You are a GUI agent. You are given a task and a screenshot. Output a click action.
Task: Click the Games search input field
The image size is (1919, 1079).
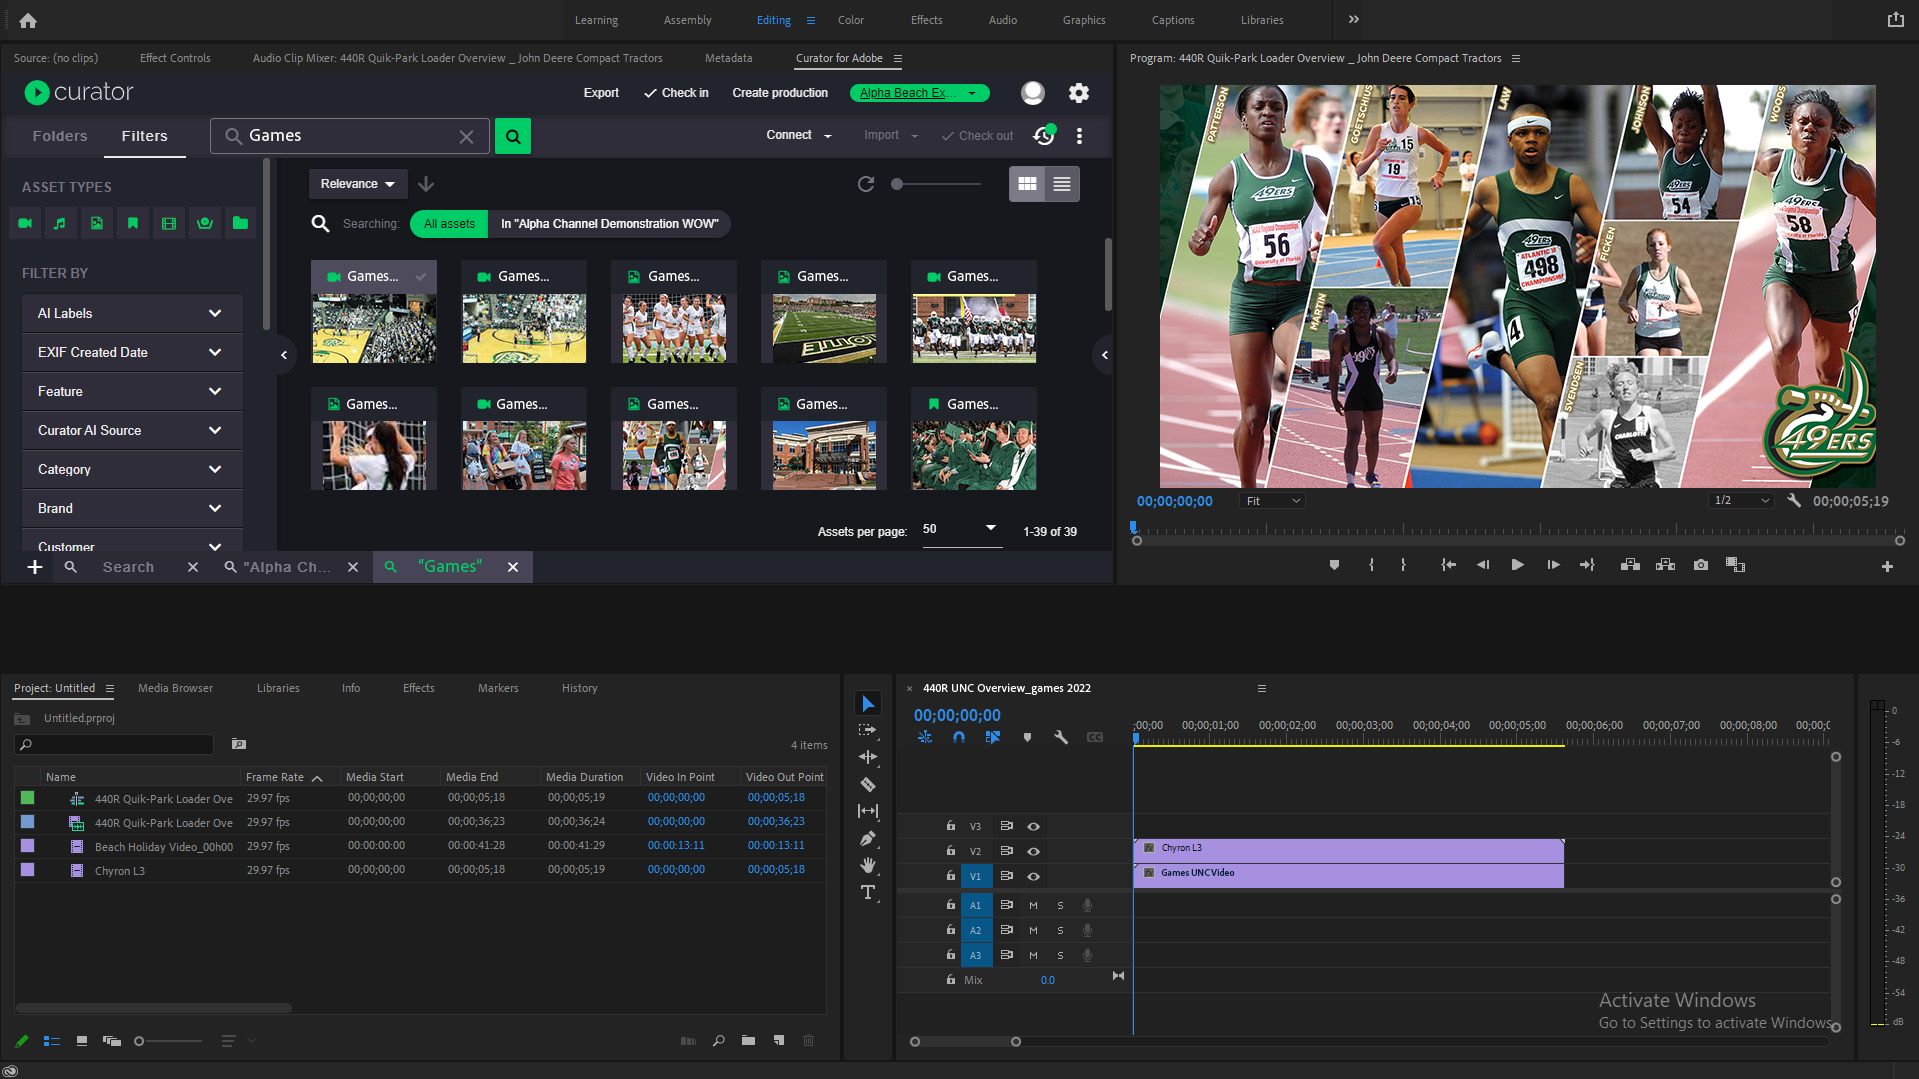coord(349,136)
